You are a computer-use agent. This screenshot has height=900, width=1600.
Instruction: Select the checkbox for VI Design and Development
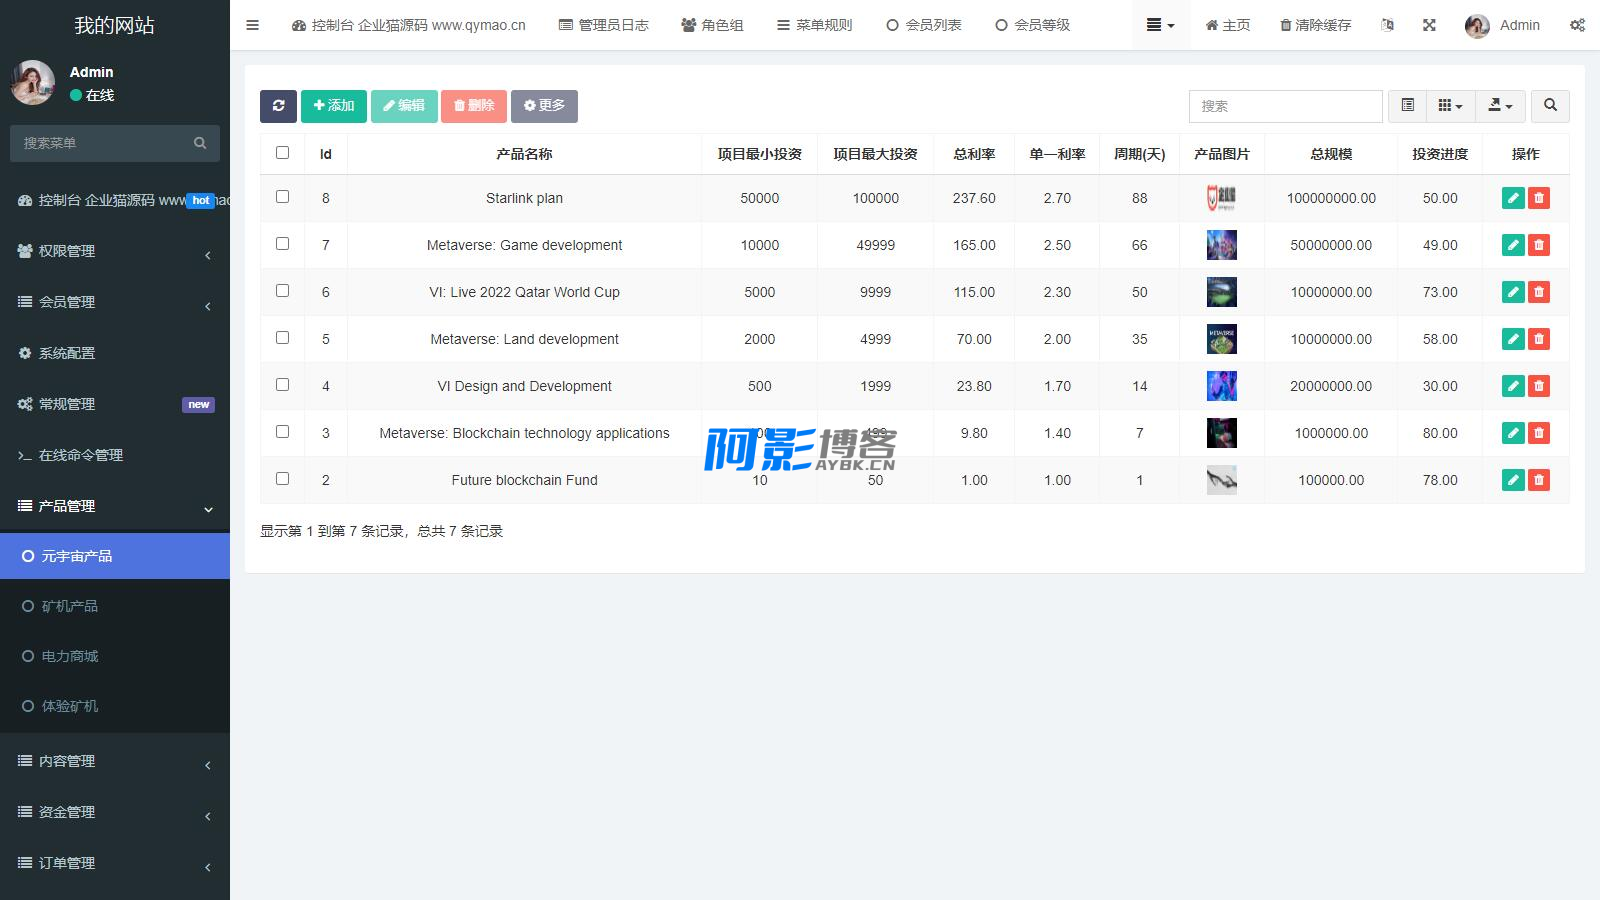click(x=282, y=385)
